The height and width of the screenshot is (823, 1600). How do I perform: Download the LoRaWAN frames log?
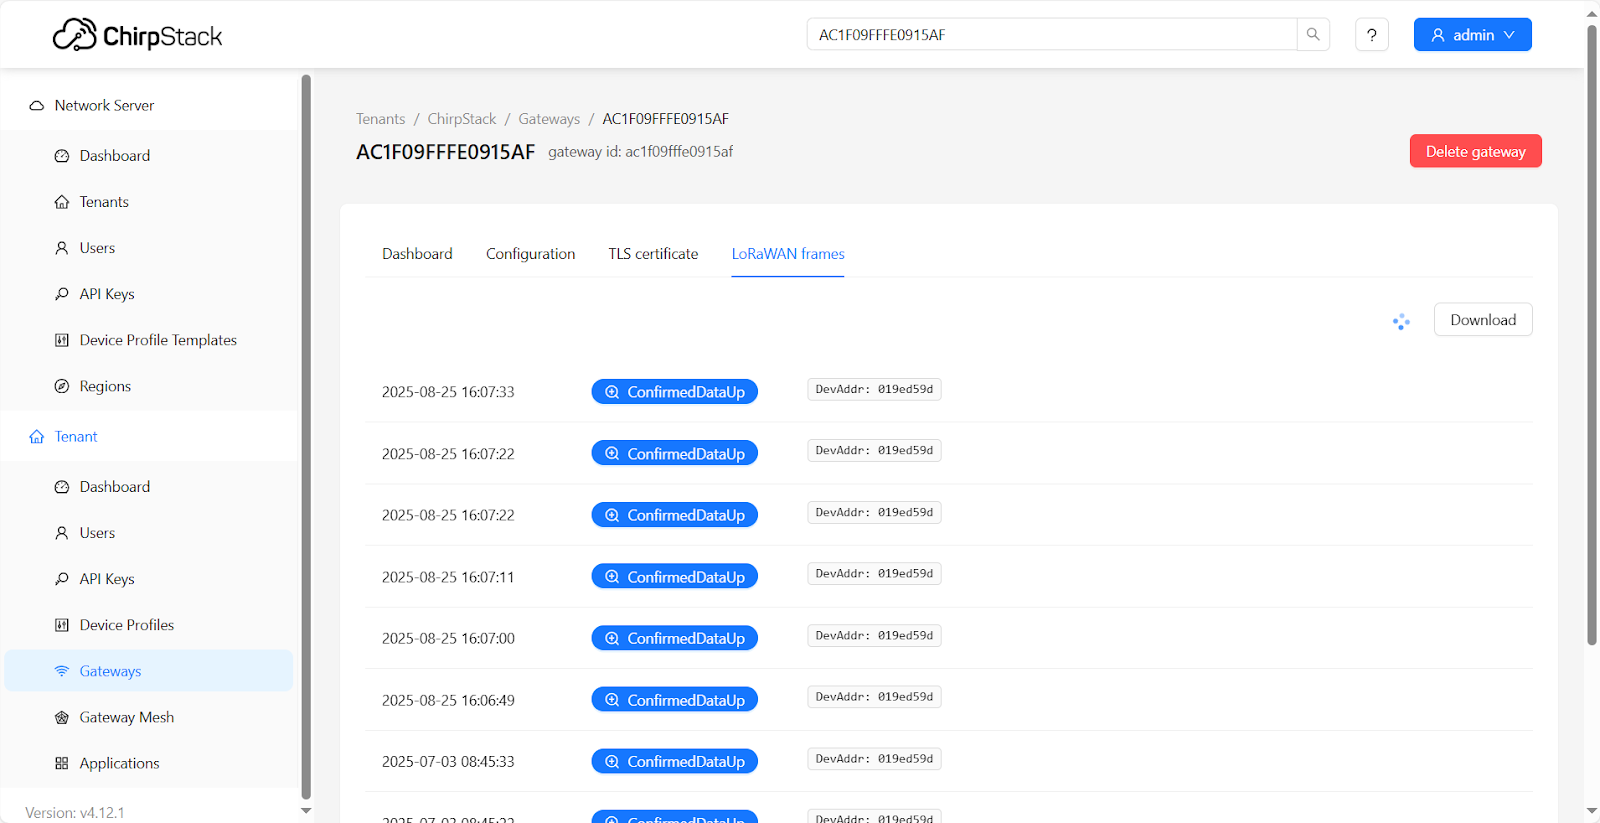tap(1482, 320)
